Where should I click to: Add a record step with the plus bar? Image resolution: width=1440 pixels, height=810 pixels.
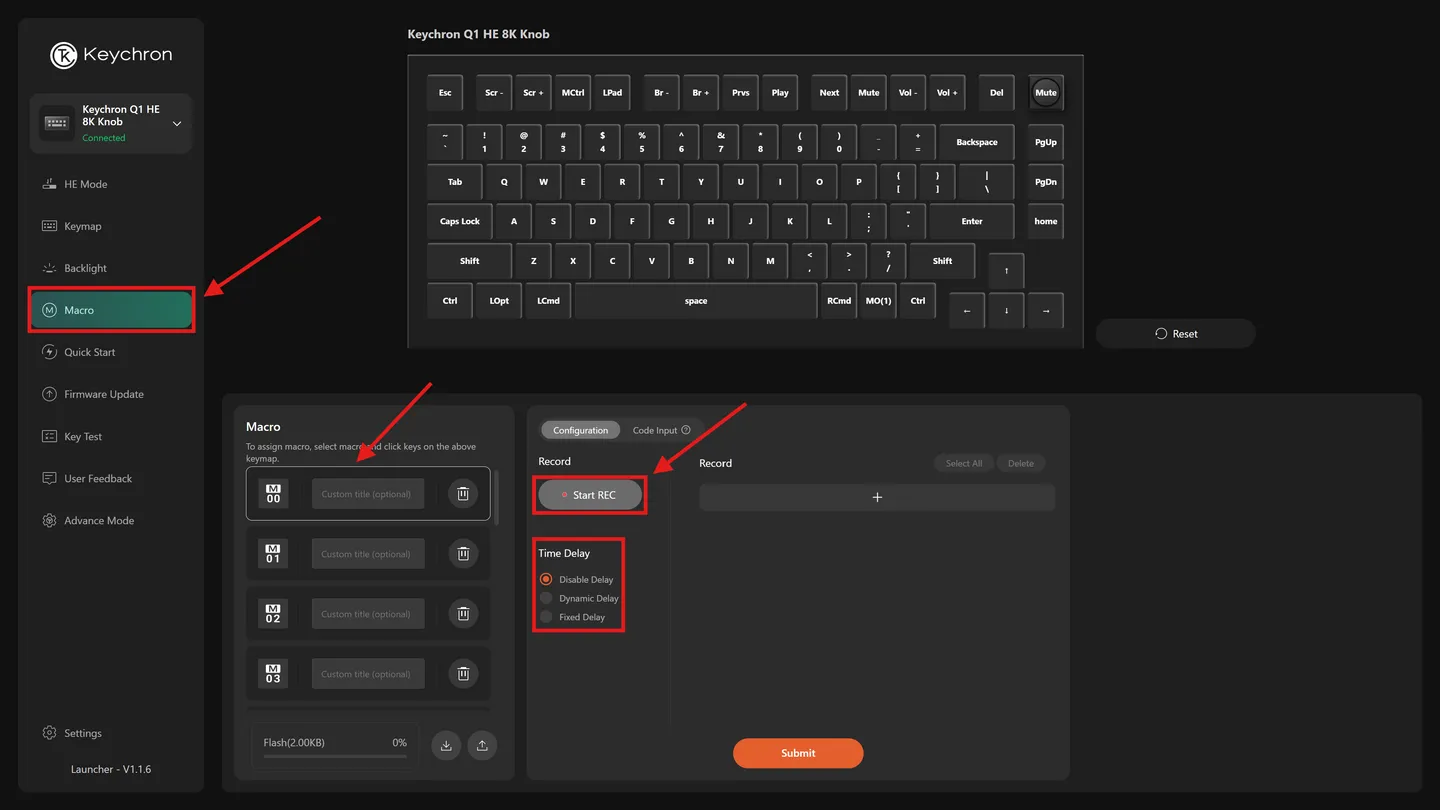coord(877,497)
